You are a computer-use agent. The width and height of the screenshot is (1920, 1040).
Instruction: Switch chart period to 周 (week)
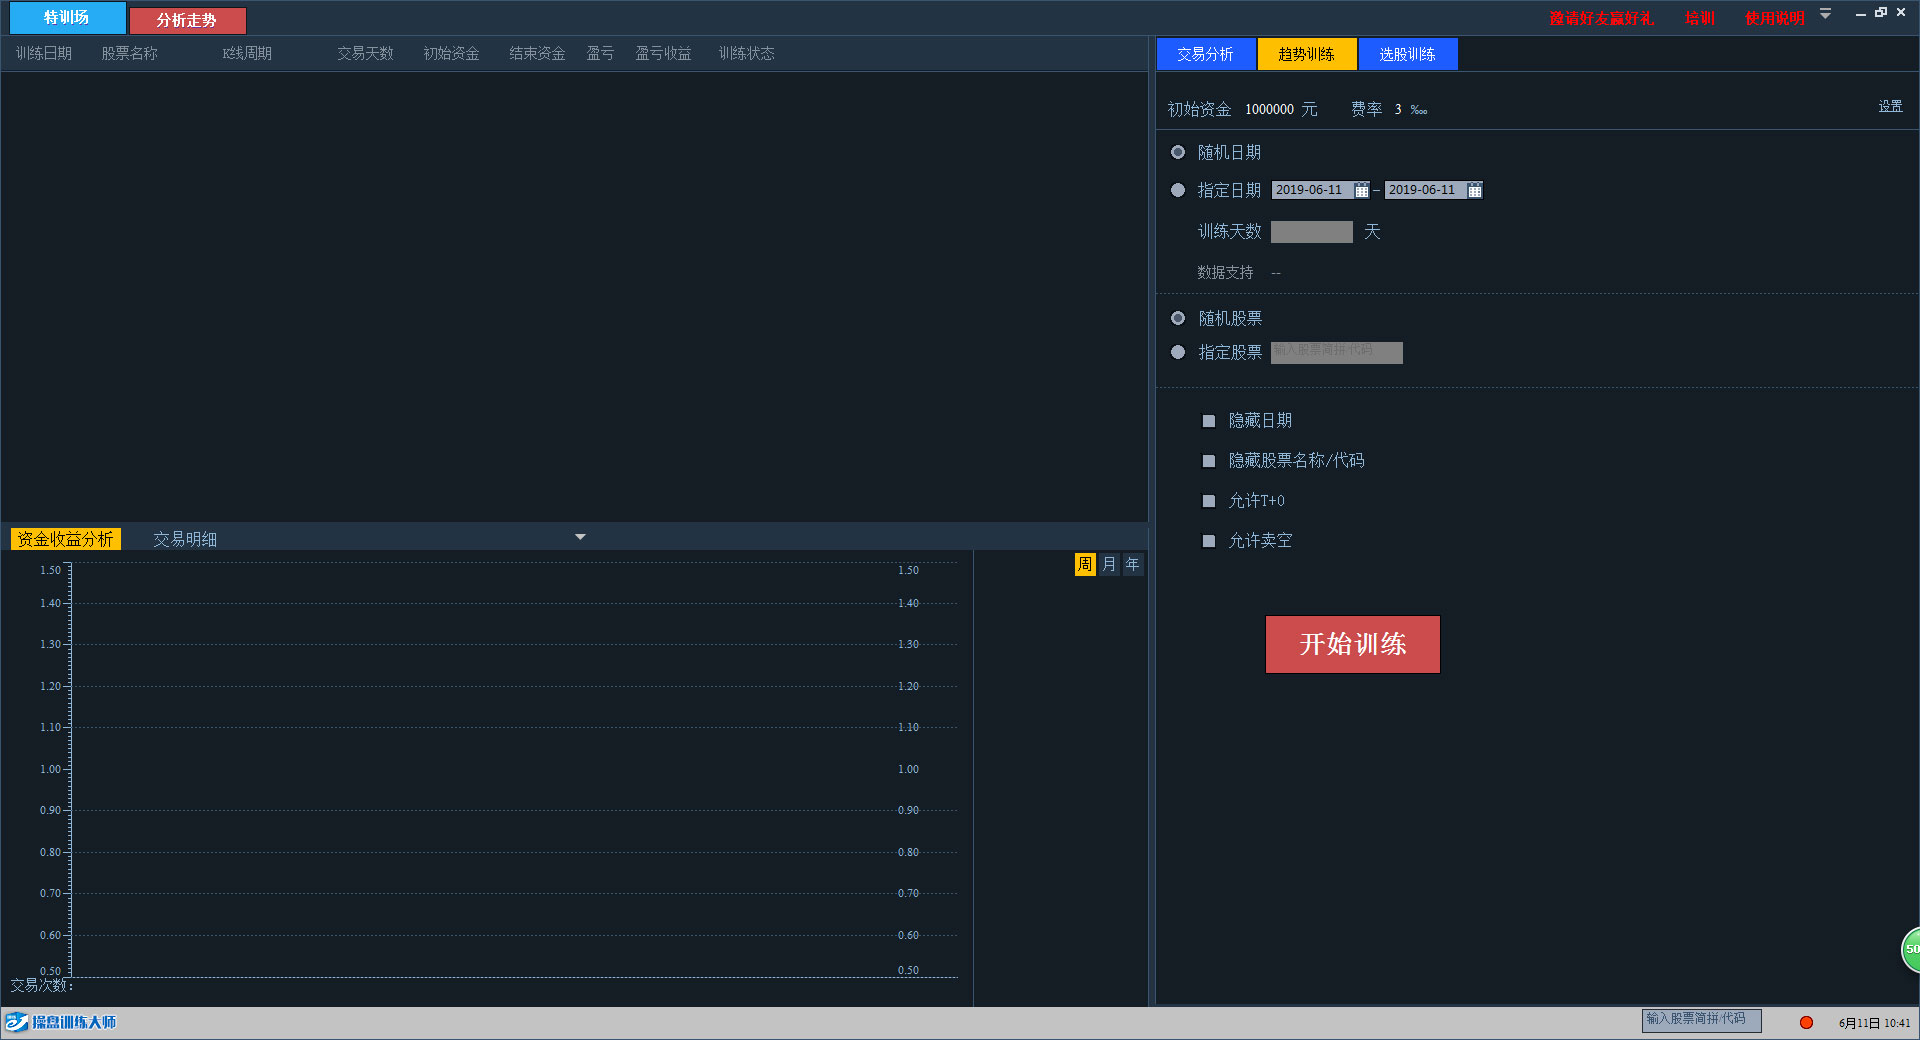(x=1085, y=565)
